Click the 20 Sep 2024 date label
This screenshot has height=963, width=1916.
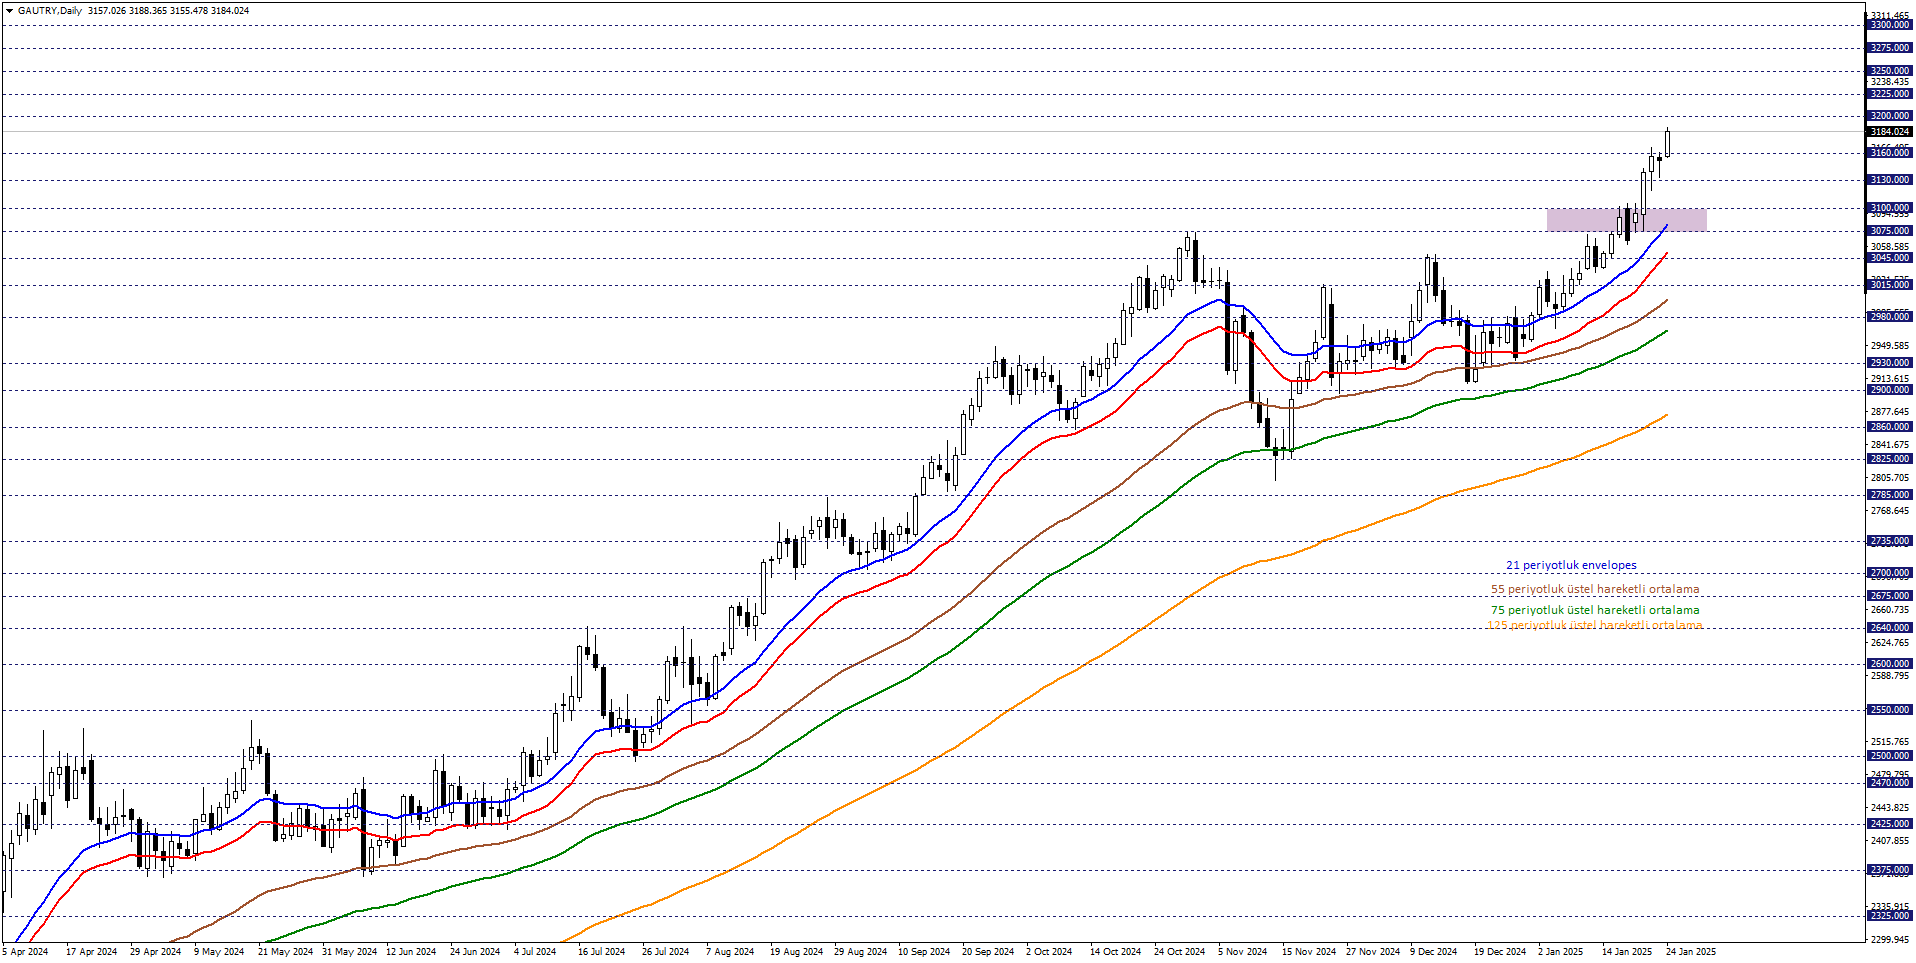click(x=988, y=952)
